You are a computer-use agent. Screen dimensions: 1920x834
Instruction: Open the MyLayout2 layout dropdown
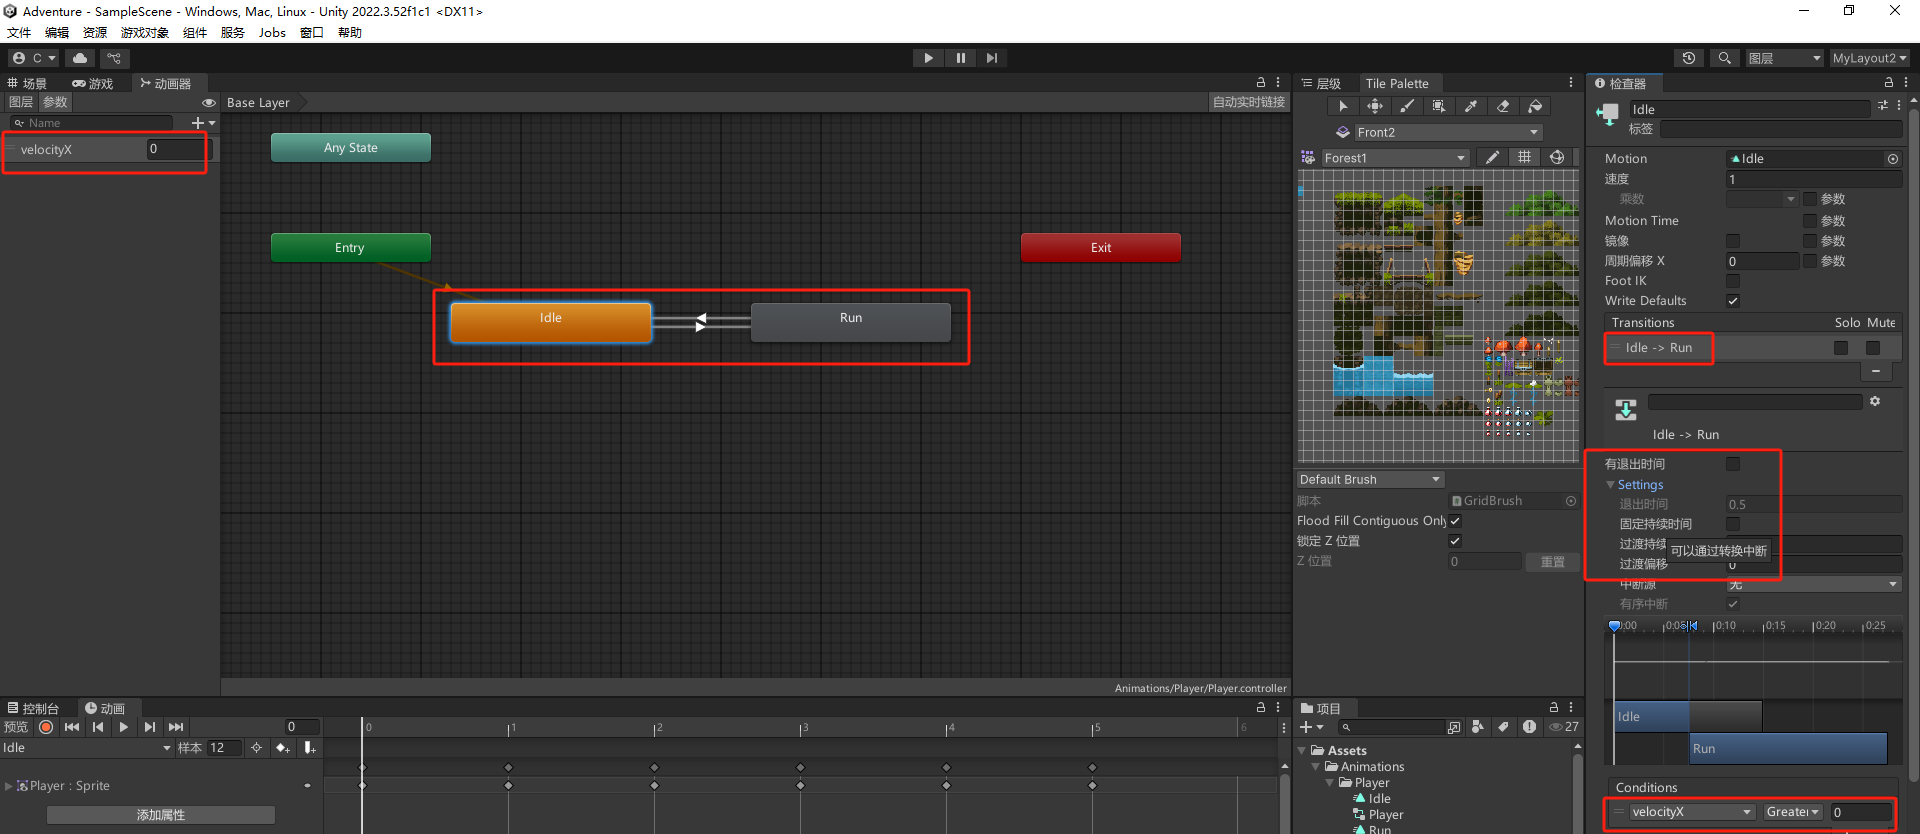1869,58
